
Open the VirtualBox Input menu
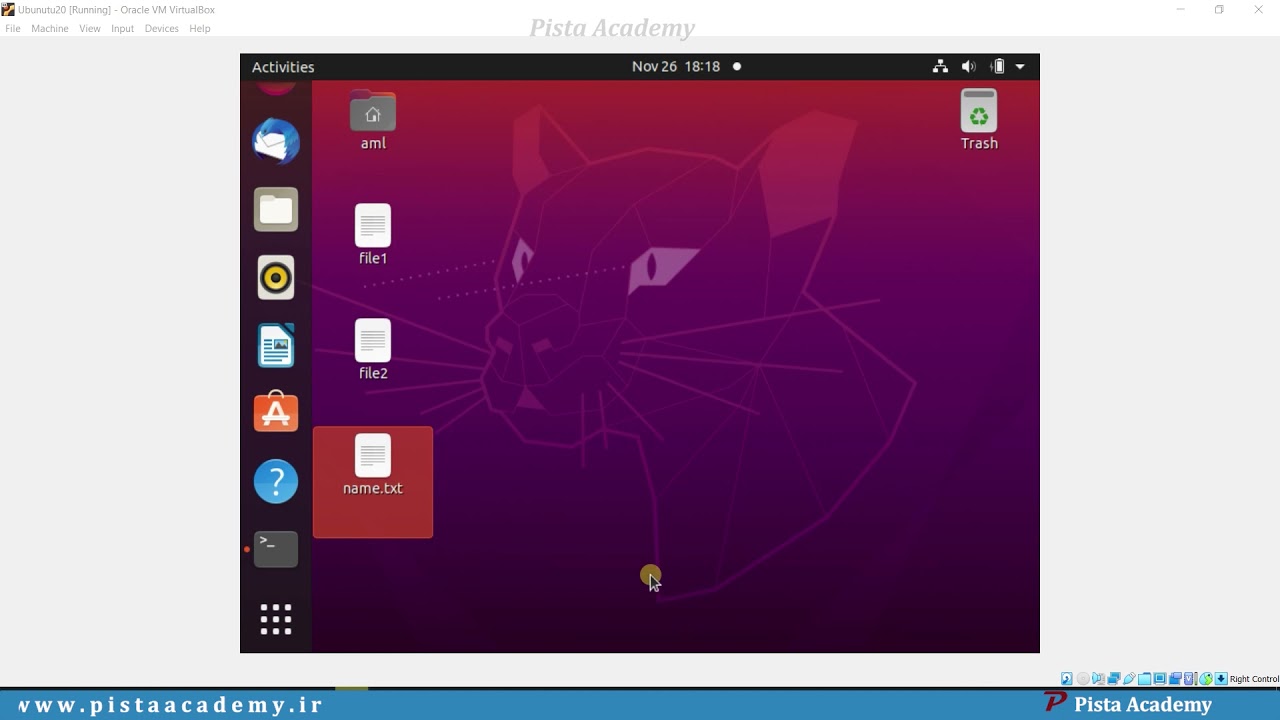tap(123, 29)
